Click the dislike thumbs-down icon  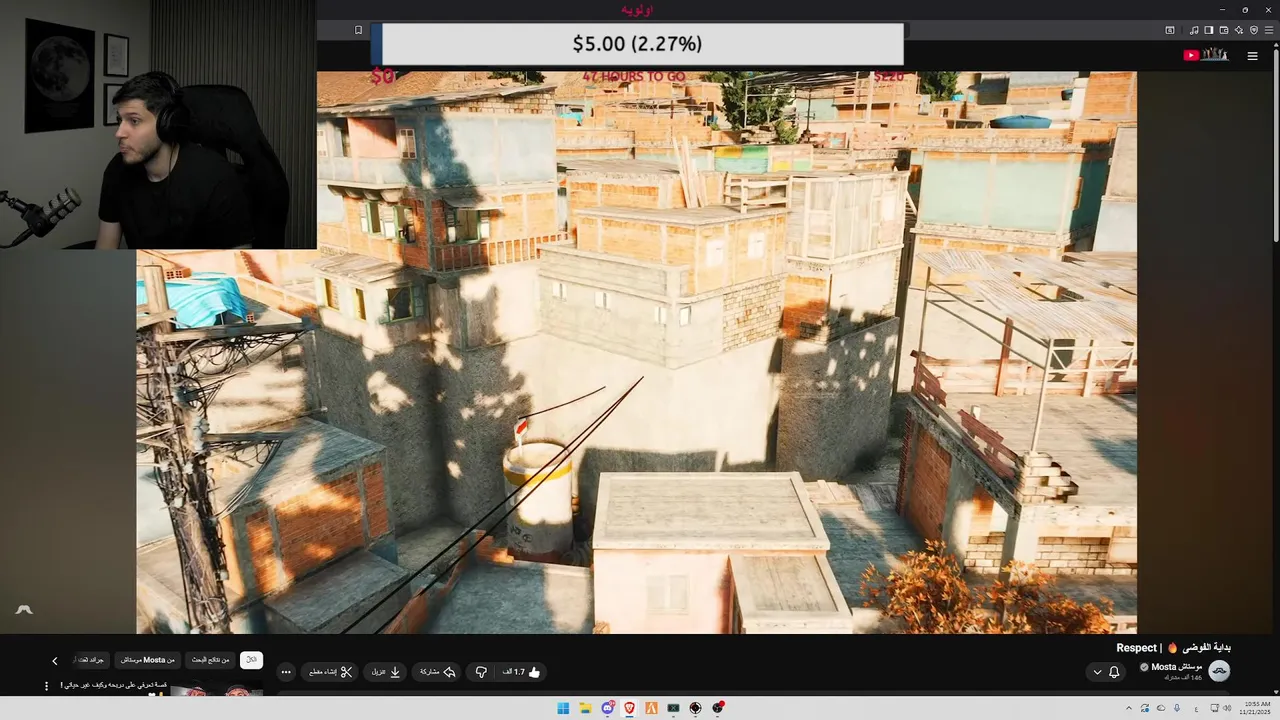(481, 672)
